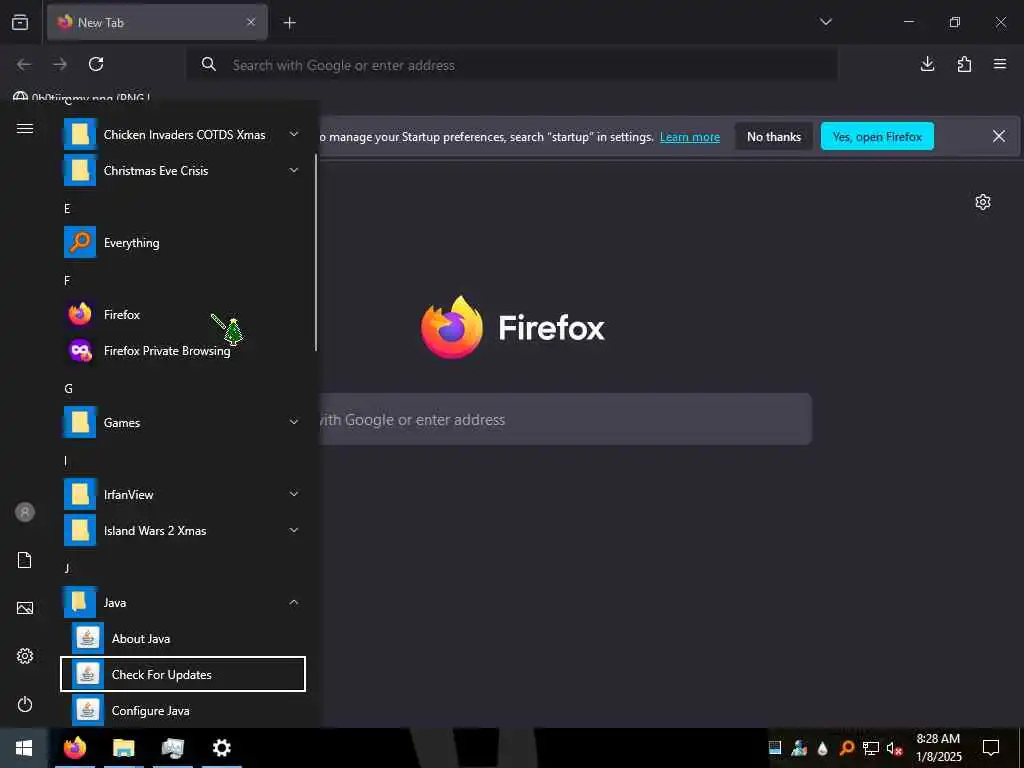The height and width of the screenshot is (768, 1024).
Task: Open a new tab with plus button
Action: [289, 23]
